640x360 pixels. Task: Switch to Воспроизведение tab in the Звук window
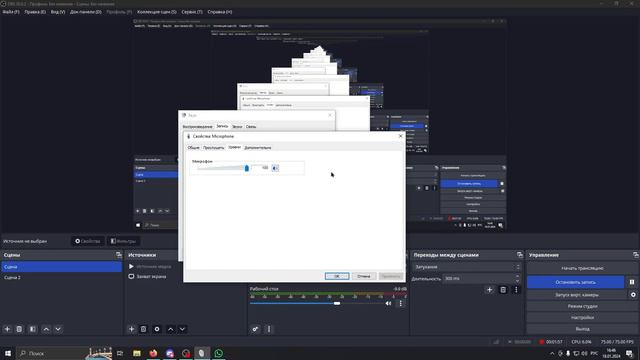(198, 127)
